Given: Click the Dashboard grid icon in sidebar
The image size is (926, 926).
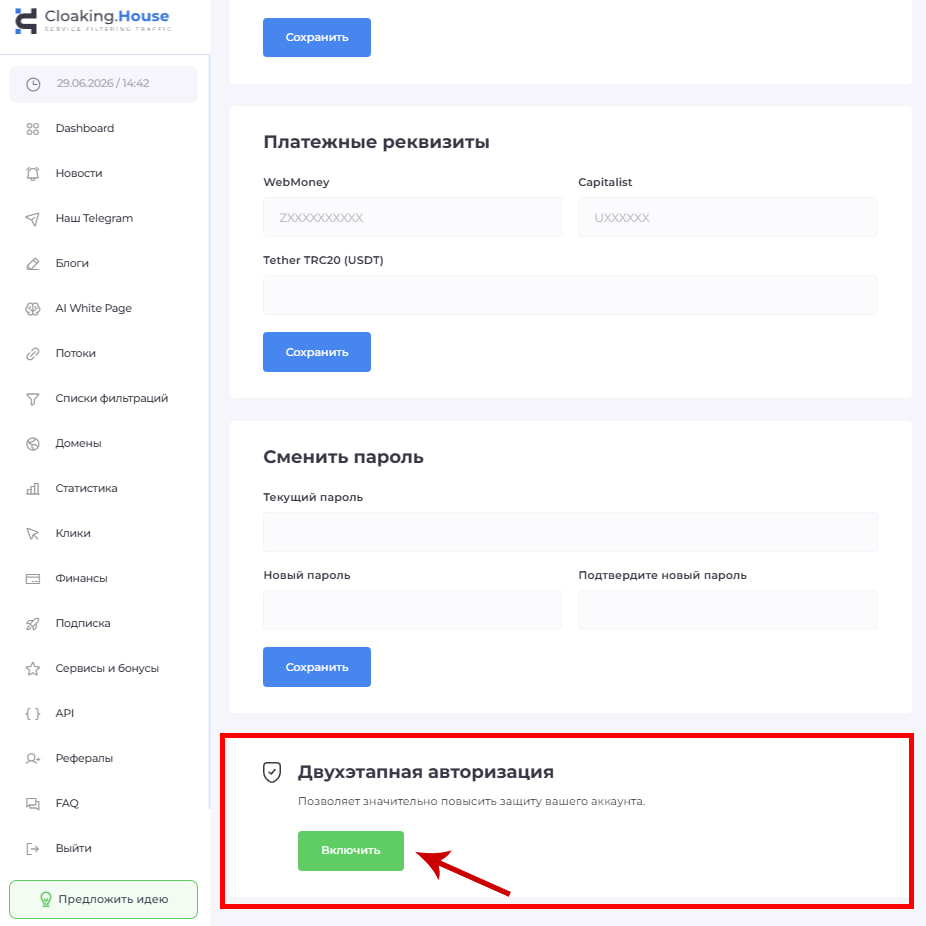Looking at the screenshot, I should pos(32,129).
